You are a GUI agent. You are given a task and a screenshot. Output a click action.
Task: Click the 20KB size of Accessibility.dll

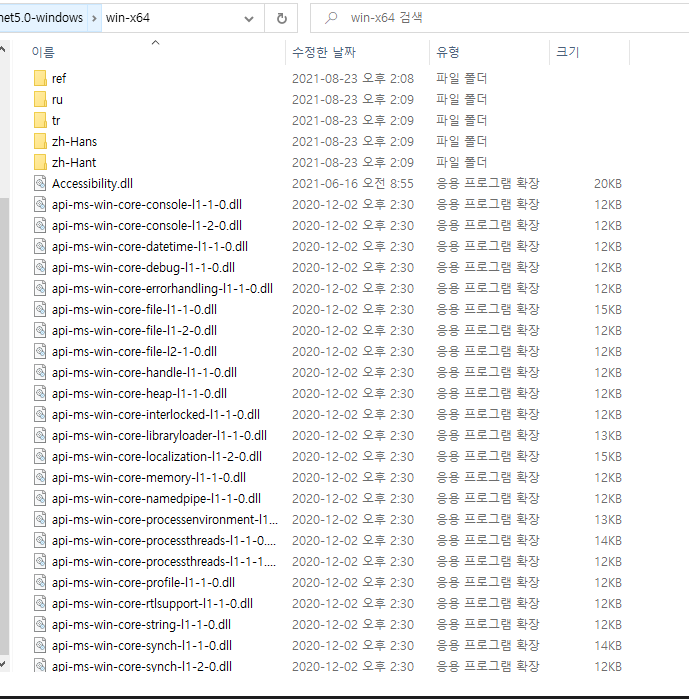[607, 183]
